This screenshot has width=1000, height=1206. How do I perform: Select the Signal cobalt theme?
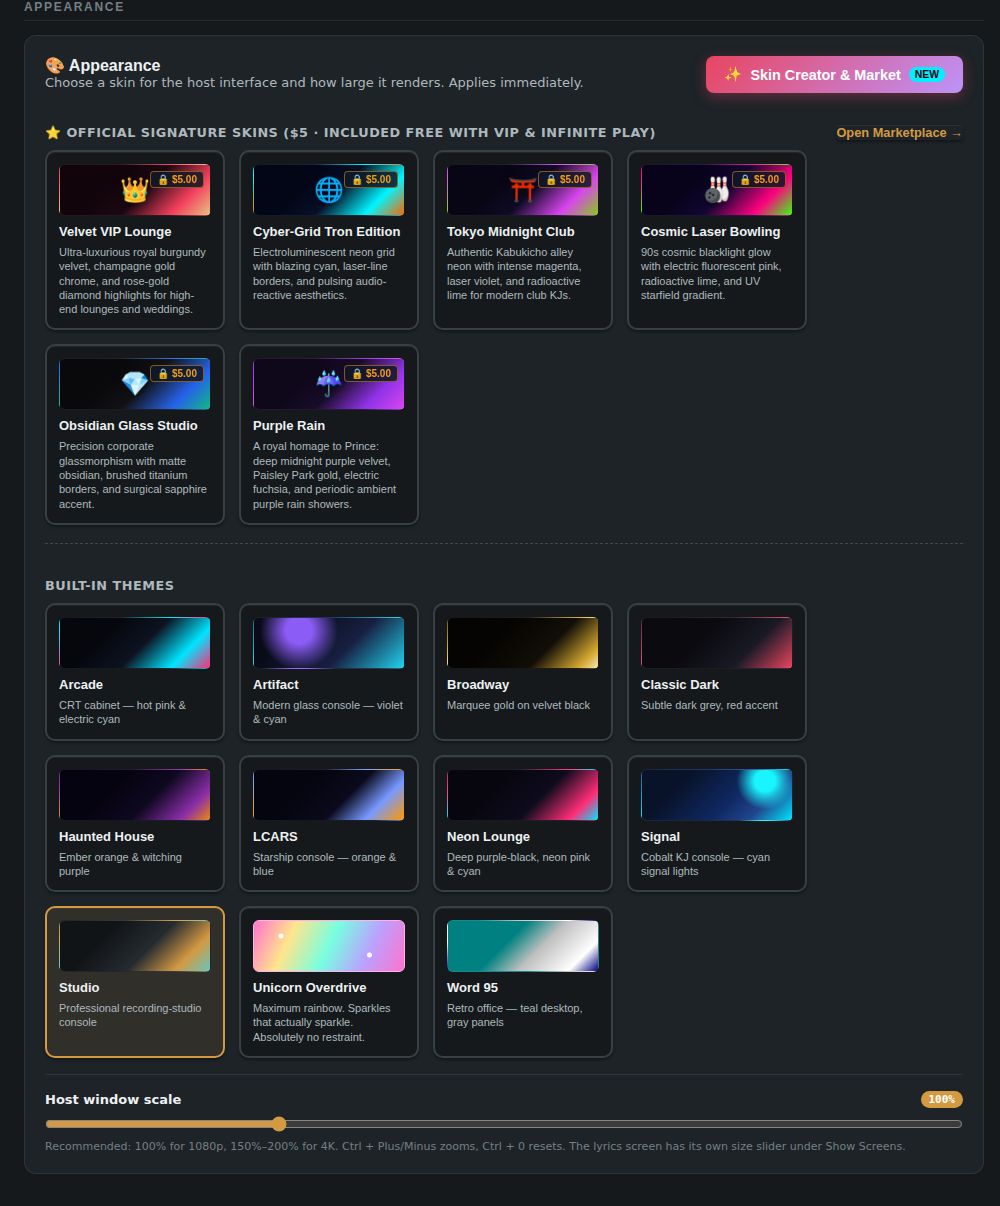tap(717, 824)
